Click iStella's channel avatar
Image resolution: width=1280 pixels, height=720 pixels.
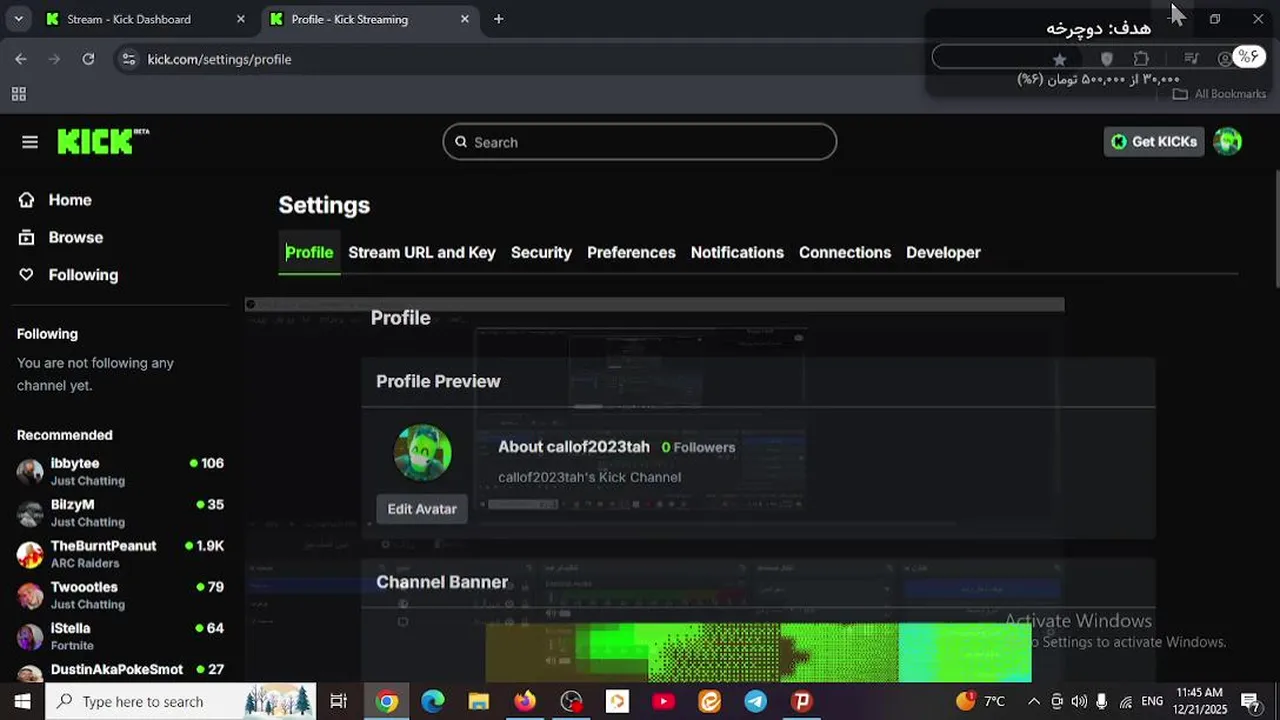pyautogui.click(x=30, y=636)
